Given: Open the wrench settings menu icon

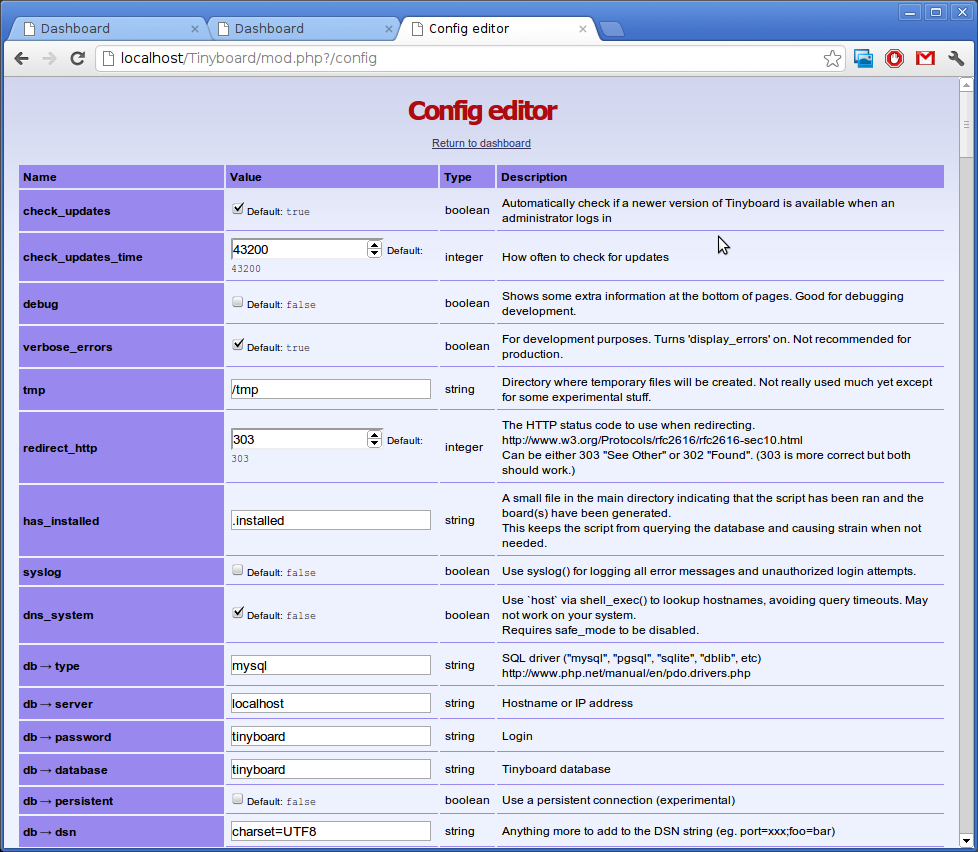Looking at the screenshot, I should 955,59.
